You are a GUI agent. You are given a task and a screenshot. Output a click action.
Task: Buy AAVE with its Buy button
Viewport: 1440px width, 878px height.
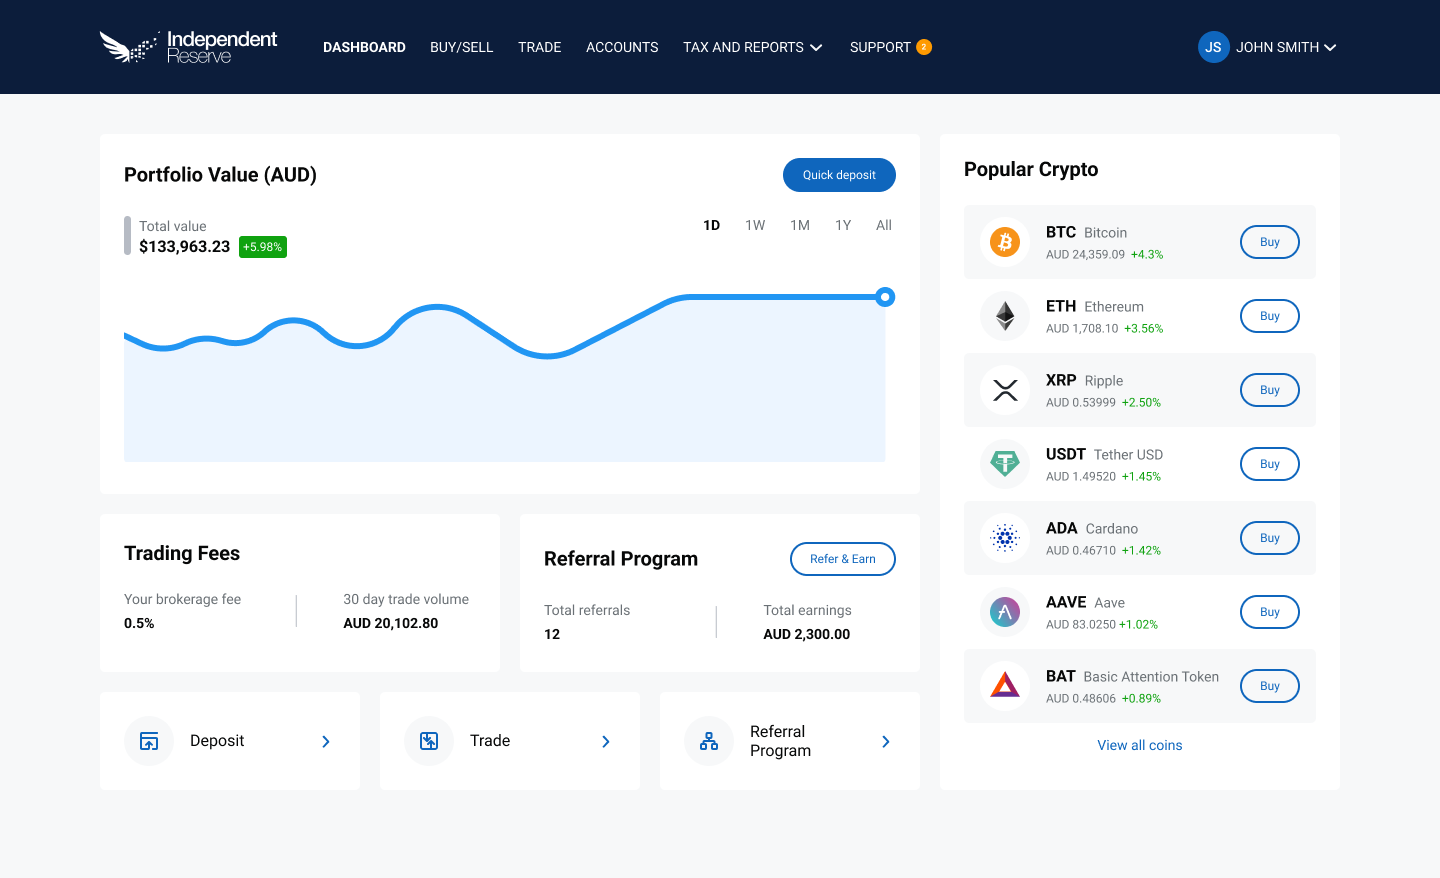click(1270, 612)
